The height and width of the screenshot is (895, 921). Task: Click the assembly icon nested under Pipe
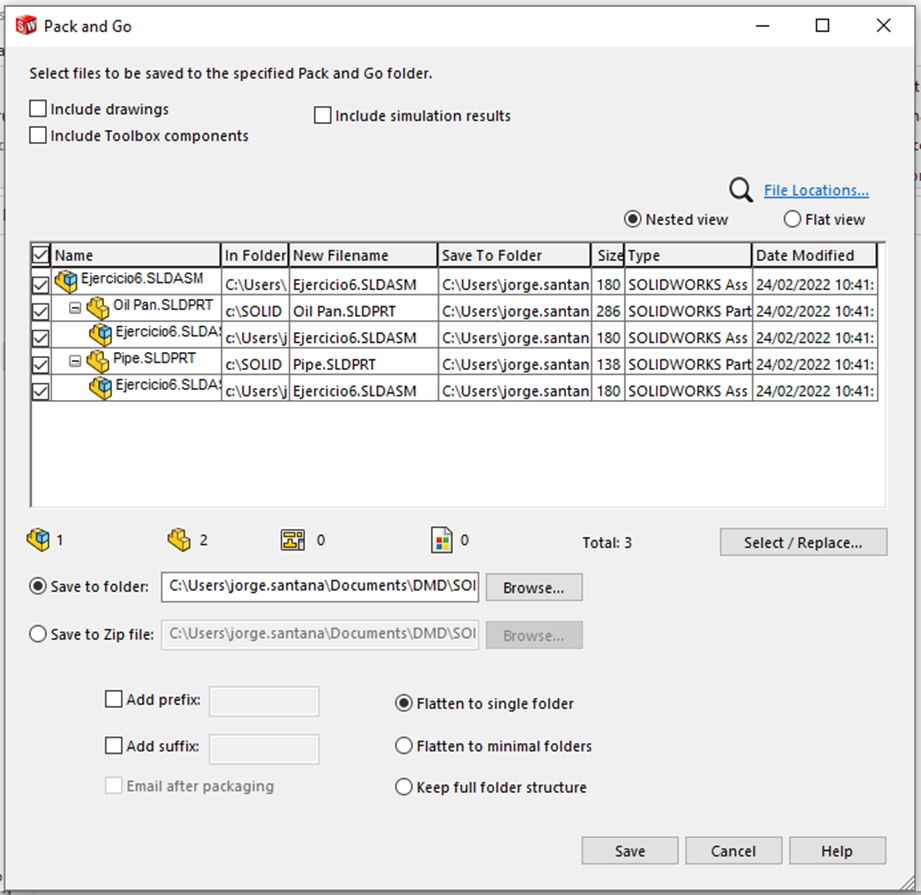[x=100, y=388]
